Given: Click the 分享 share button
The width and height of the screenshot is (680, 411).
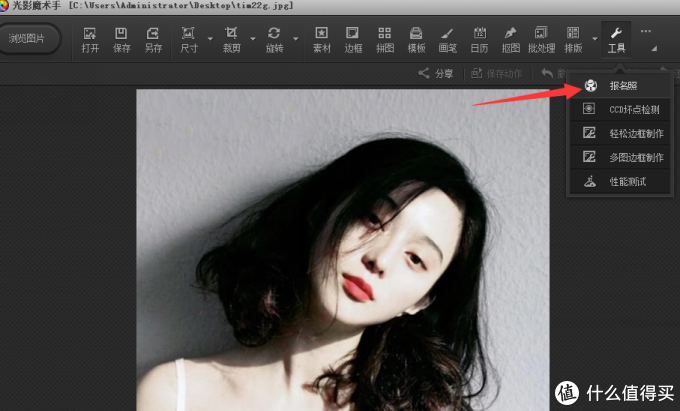Looking at the screenshot, I should point(436,73).
